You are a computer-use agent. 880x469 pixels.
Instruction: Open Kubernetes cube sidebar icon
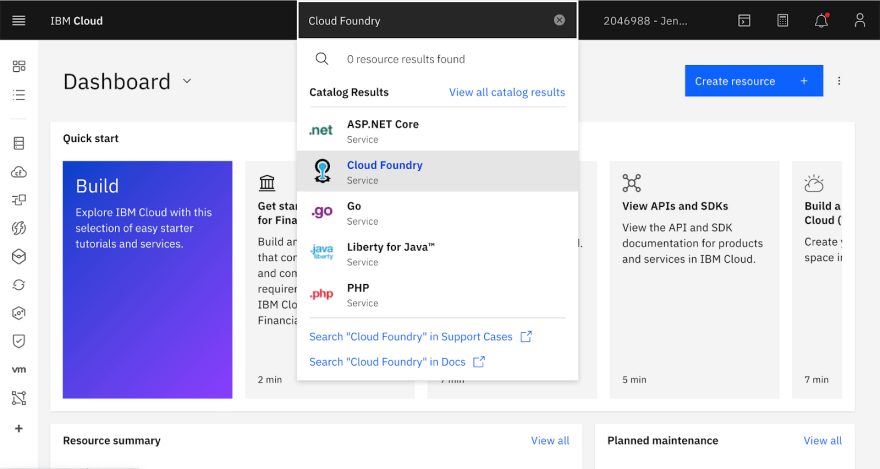(x=19, y=256)
